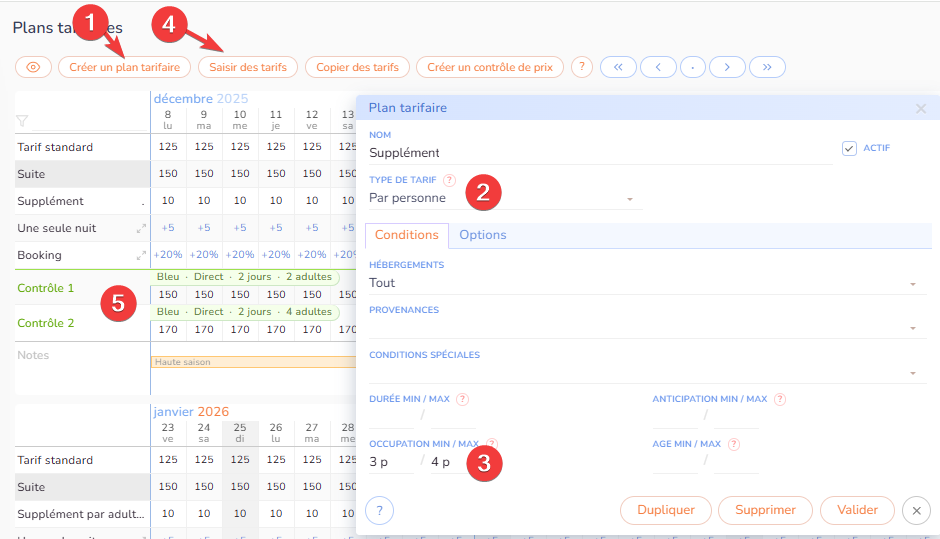
Task: Click the Créer un plan tarifaire button
Action: click(x=124, y=67)
